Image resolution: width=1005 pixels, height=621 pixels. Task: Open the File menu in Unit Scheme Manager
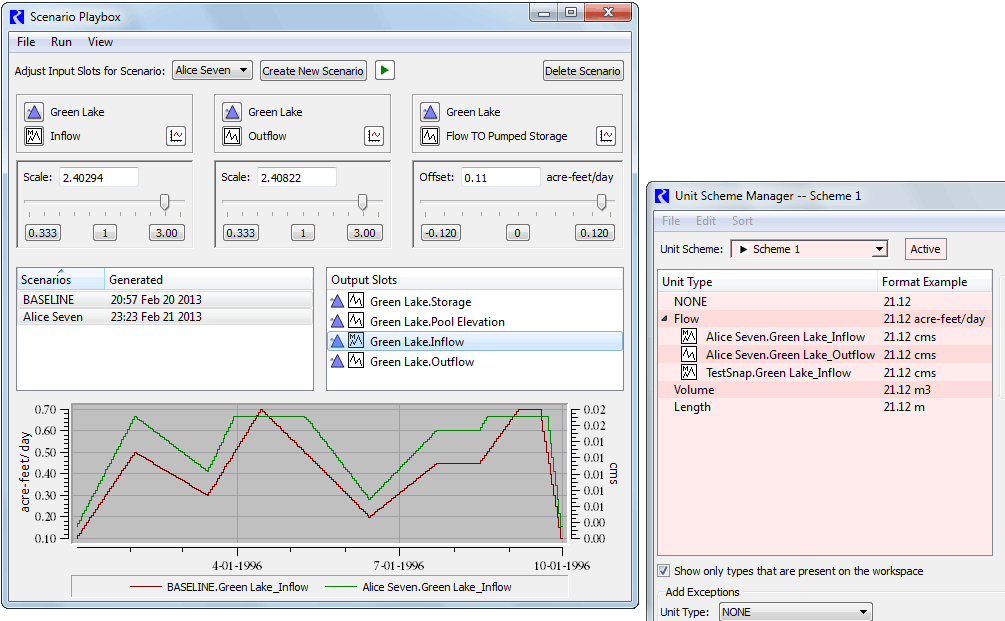(x=671, y=220)
